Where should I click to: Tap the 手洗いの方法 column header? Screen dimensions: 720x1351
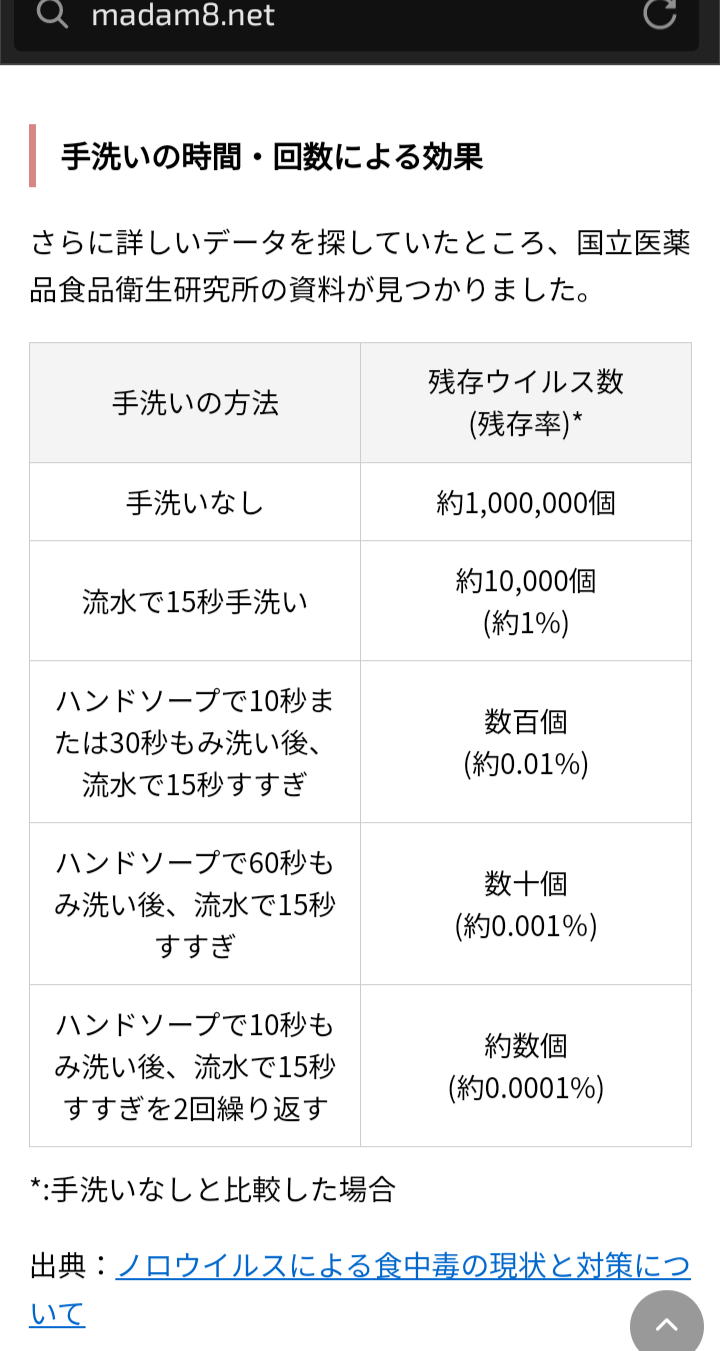click(x=195, y=403)
